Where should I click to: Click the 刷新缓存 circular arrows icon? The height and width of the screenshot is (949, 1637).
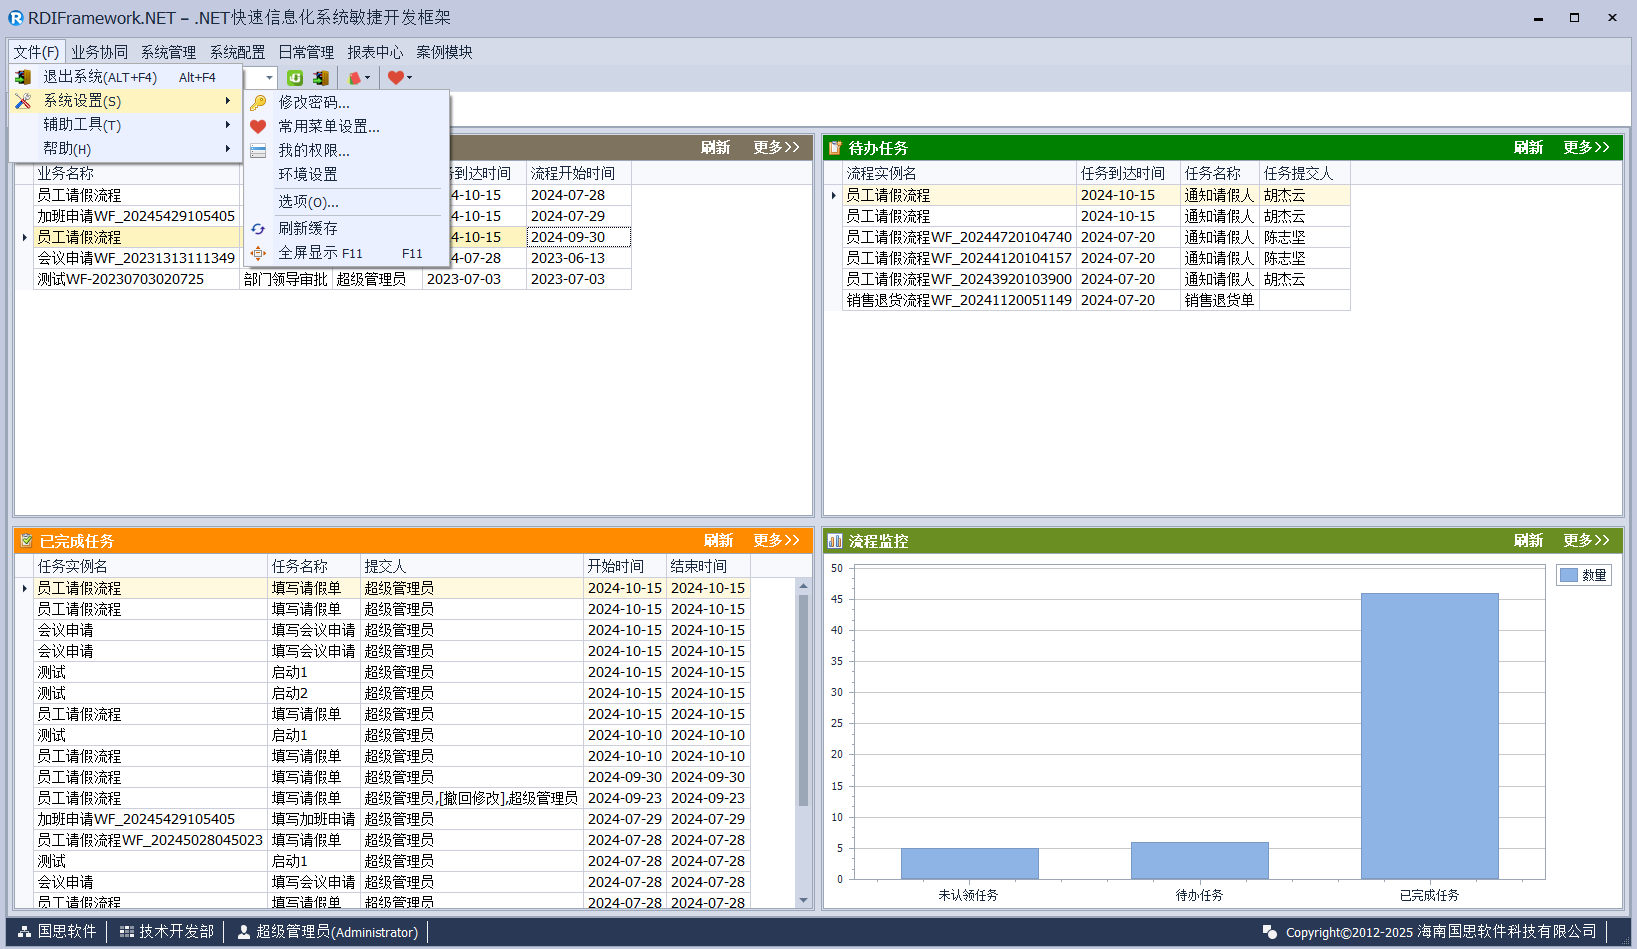click(258, 229)
